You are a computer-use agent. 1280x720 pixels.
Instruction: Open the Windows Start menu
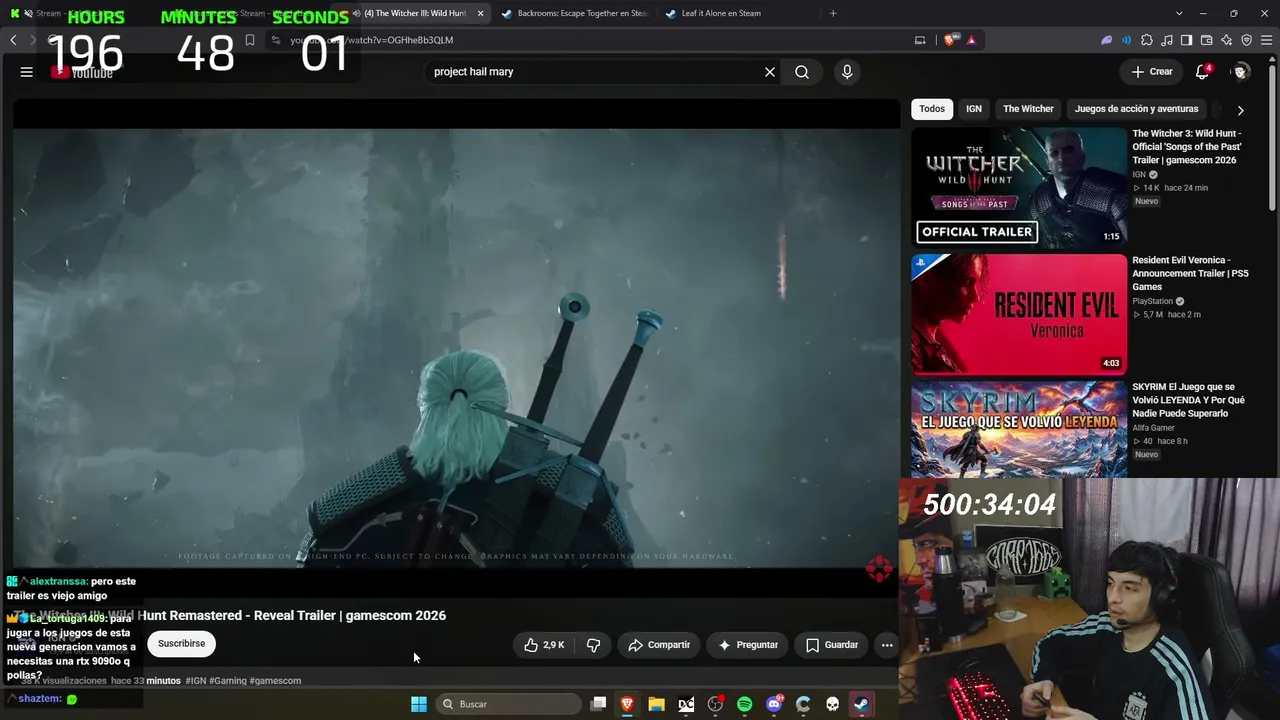419,704
